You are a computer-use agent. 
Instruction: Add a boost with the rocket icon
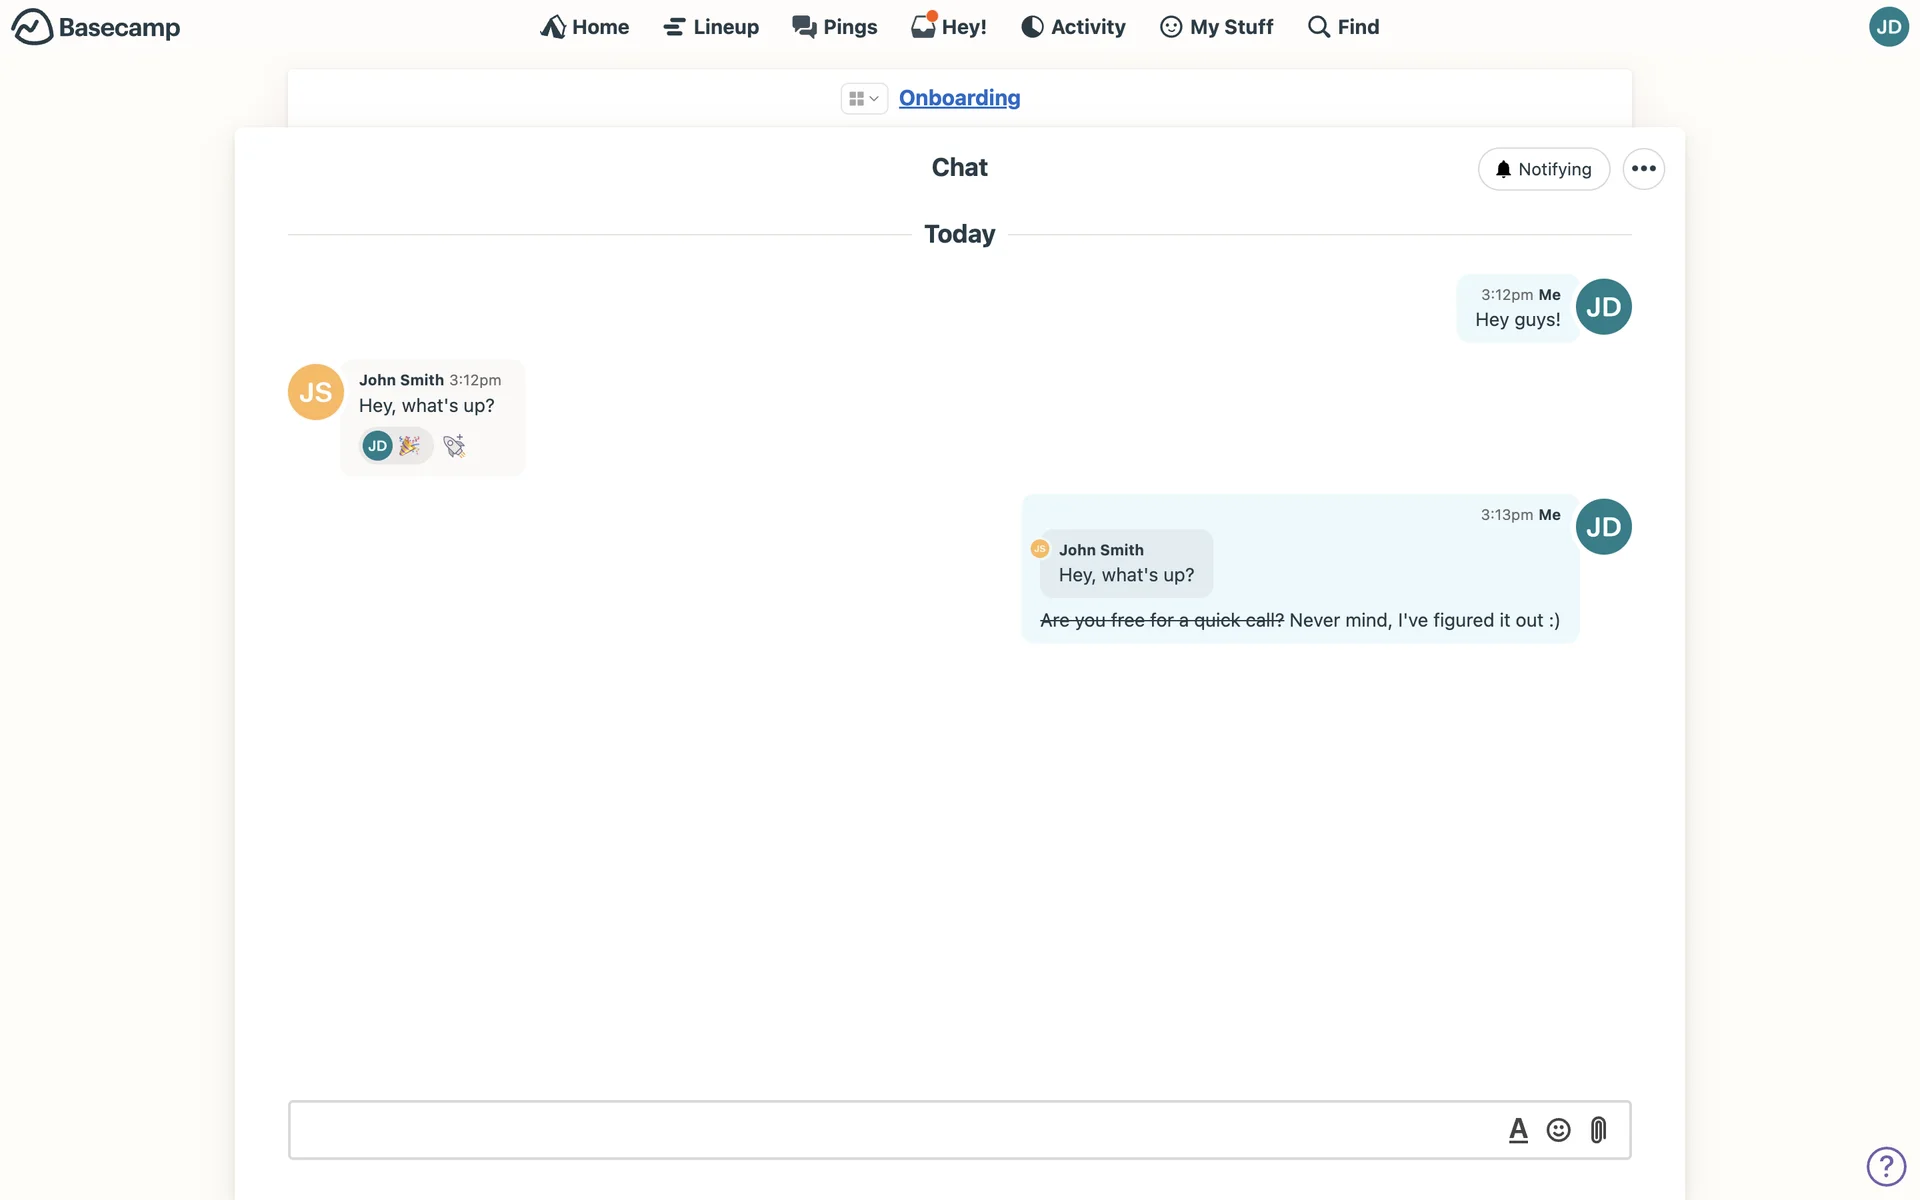(454, 446)
